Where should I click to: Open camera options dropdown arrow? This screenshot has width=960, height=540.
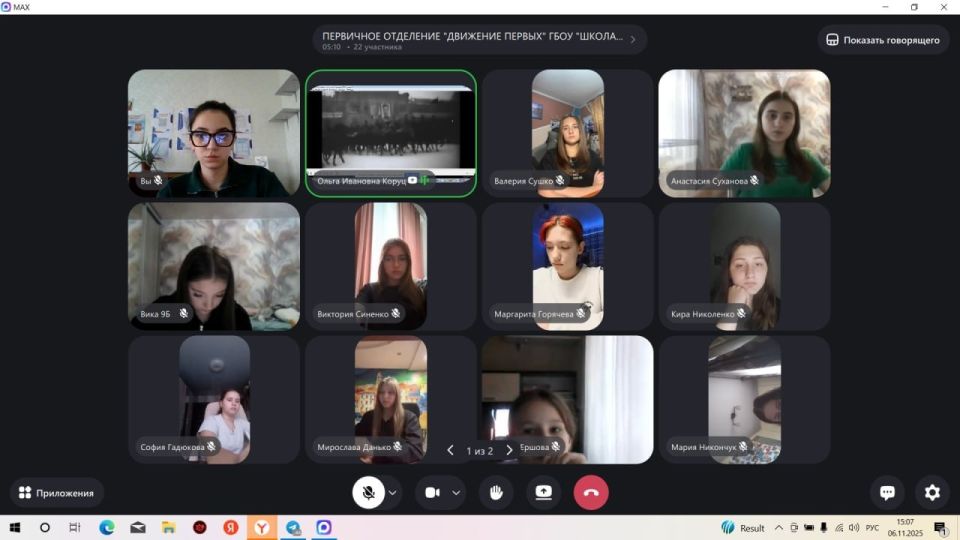[456, 493]
